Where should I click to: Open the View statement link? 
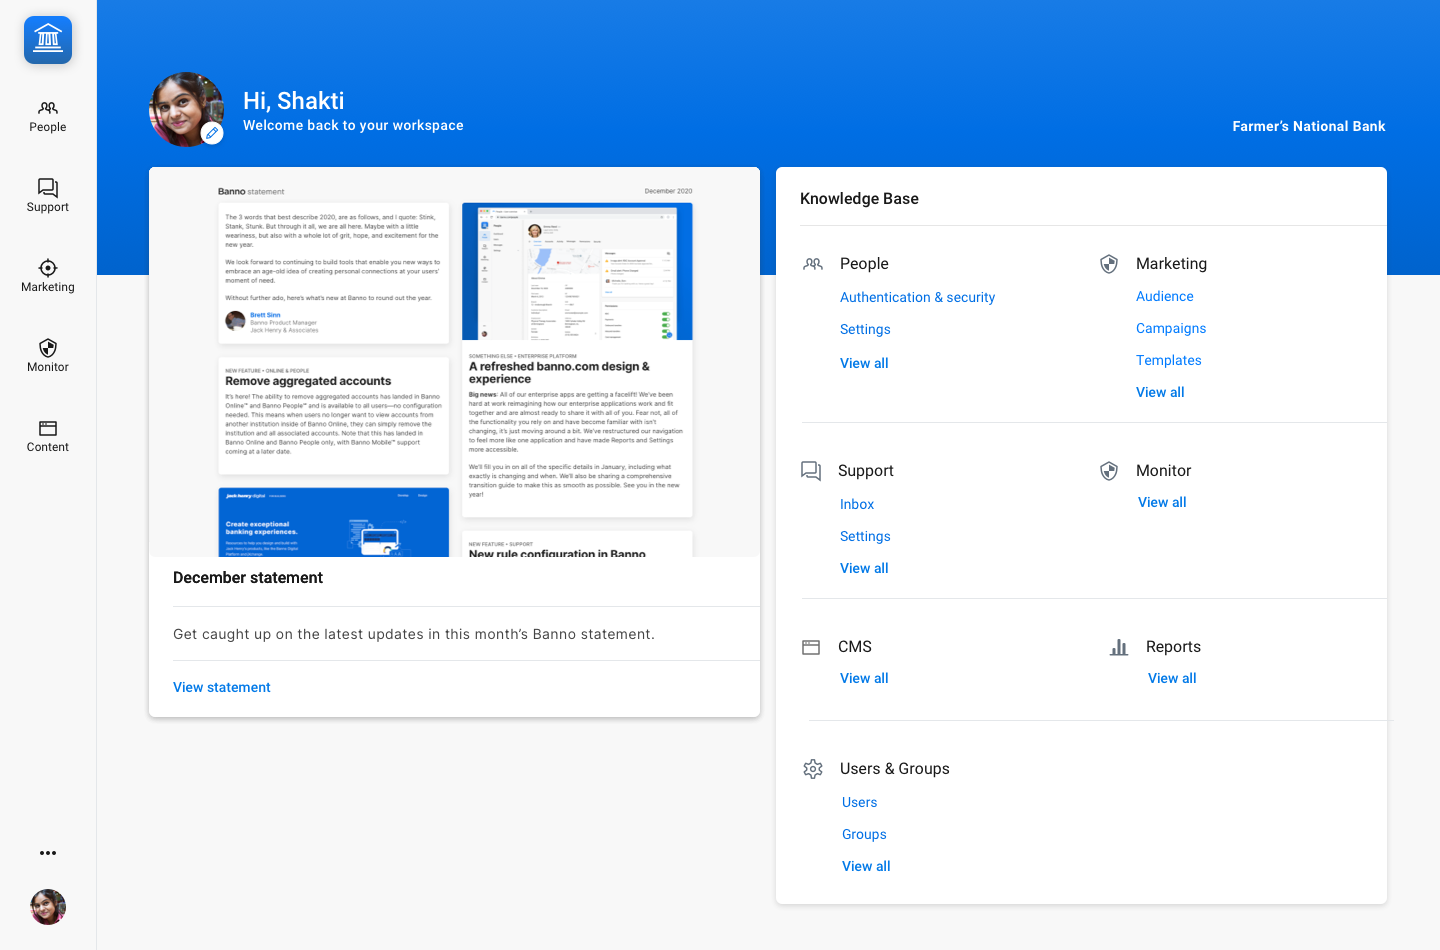tap(222, 687)
